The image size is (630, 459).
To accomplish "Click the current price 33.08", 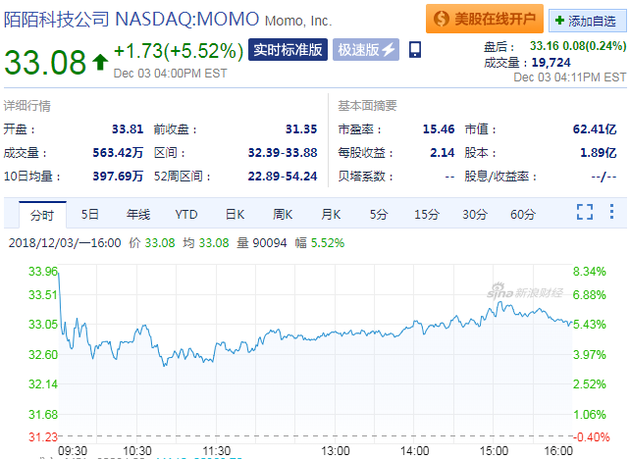I will click(x=45, y=62).
